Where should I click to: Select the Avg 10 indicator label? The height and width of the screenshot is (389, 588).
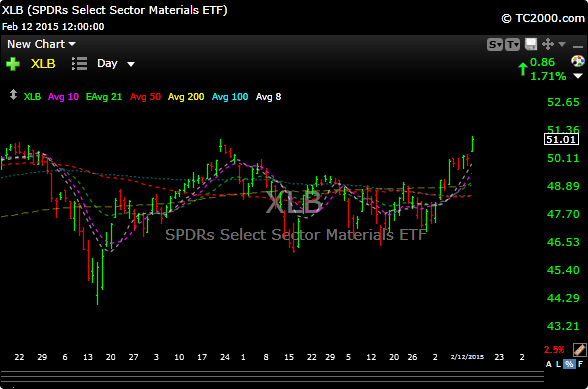63,97
